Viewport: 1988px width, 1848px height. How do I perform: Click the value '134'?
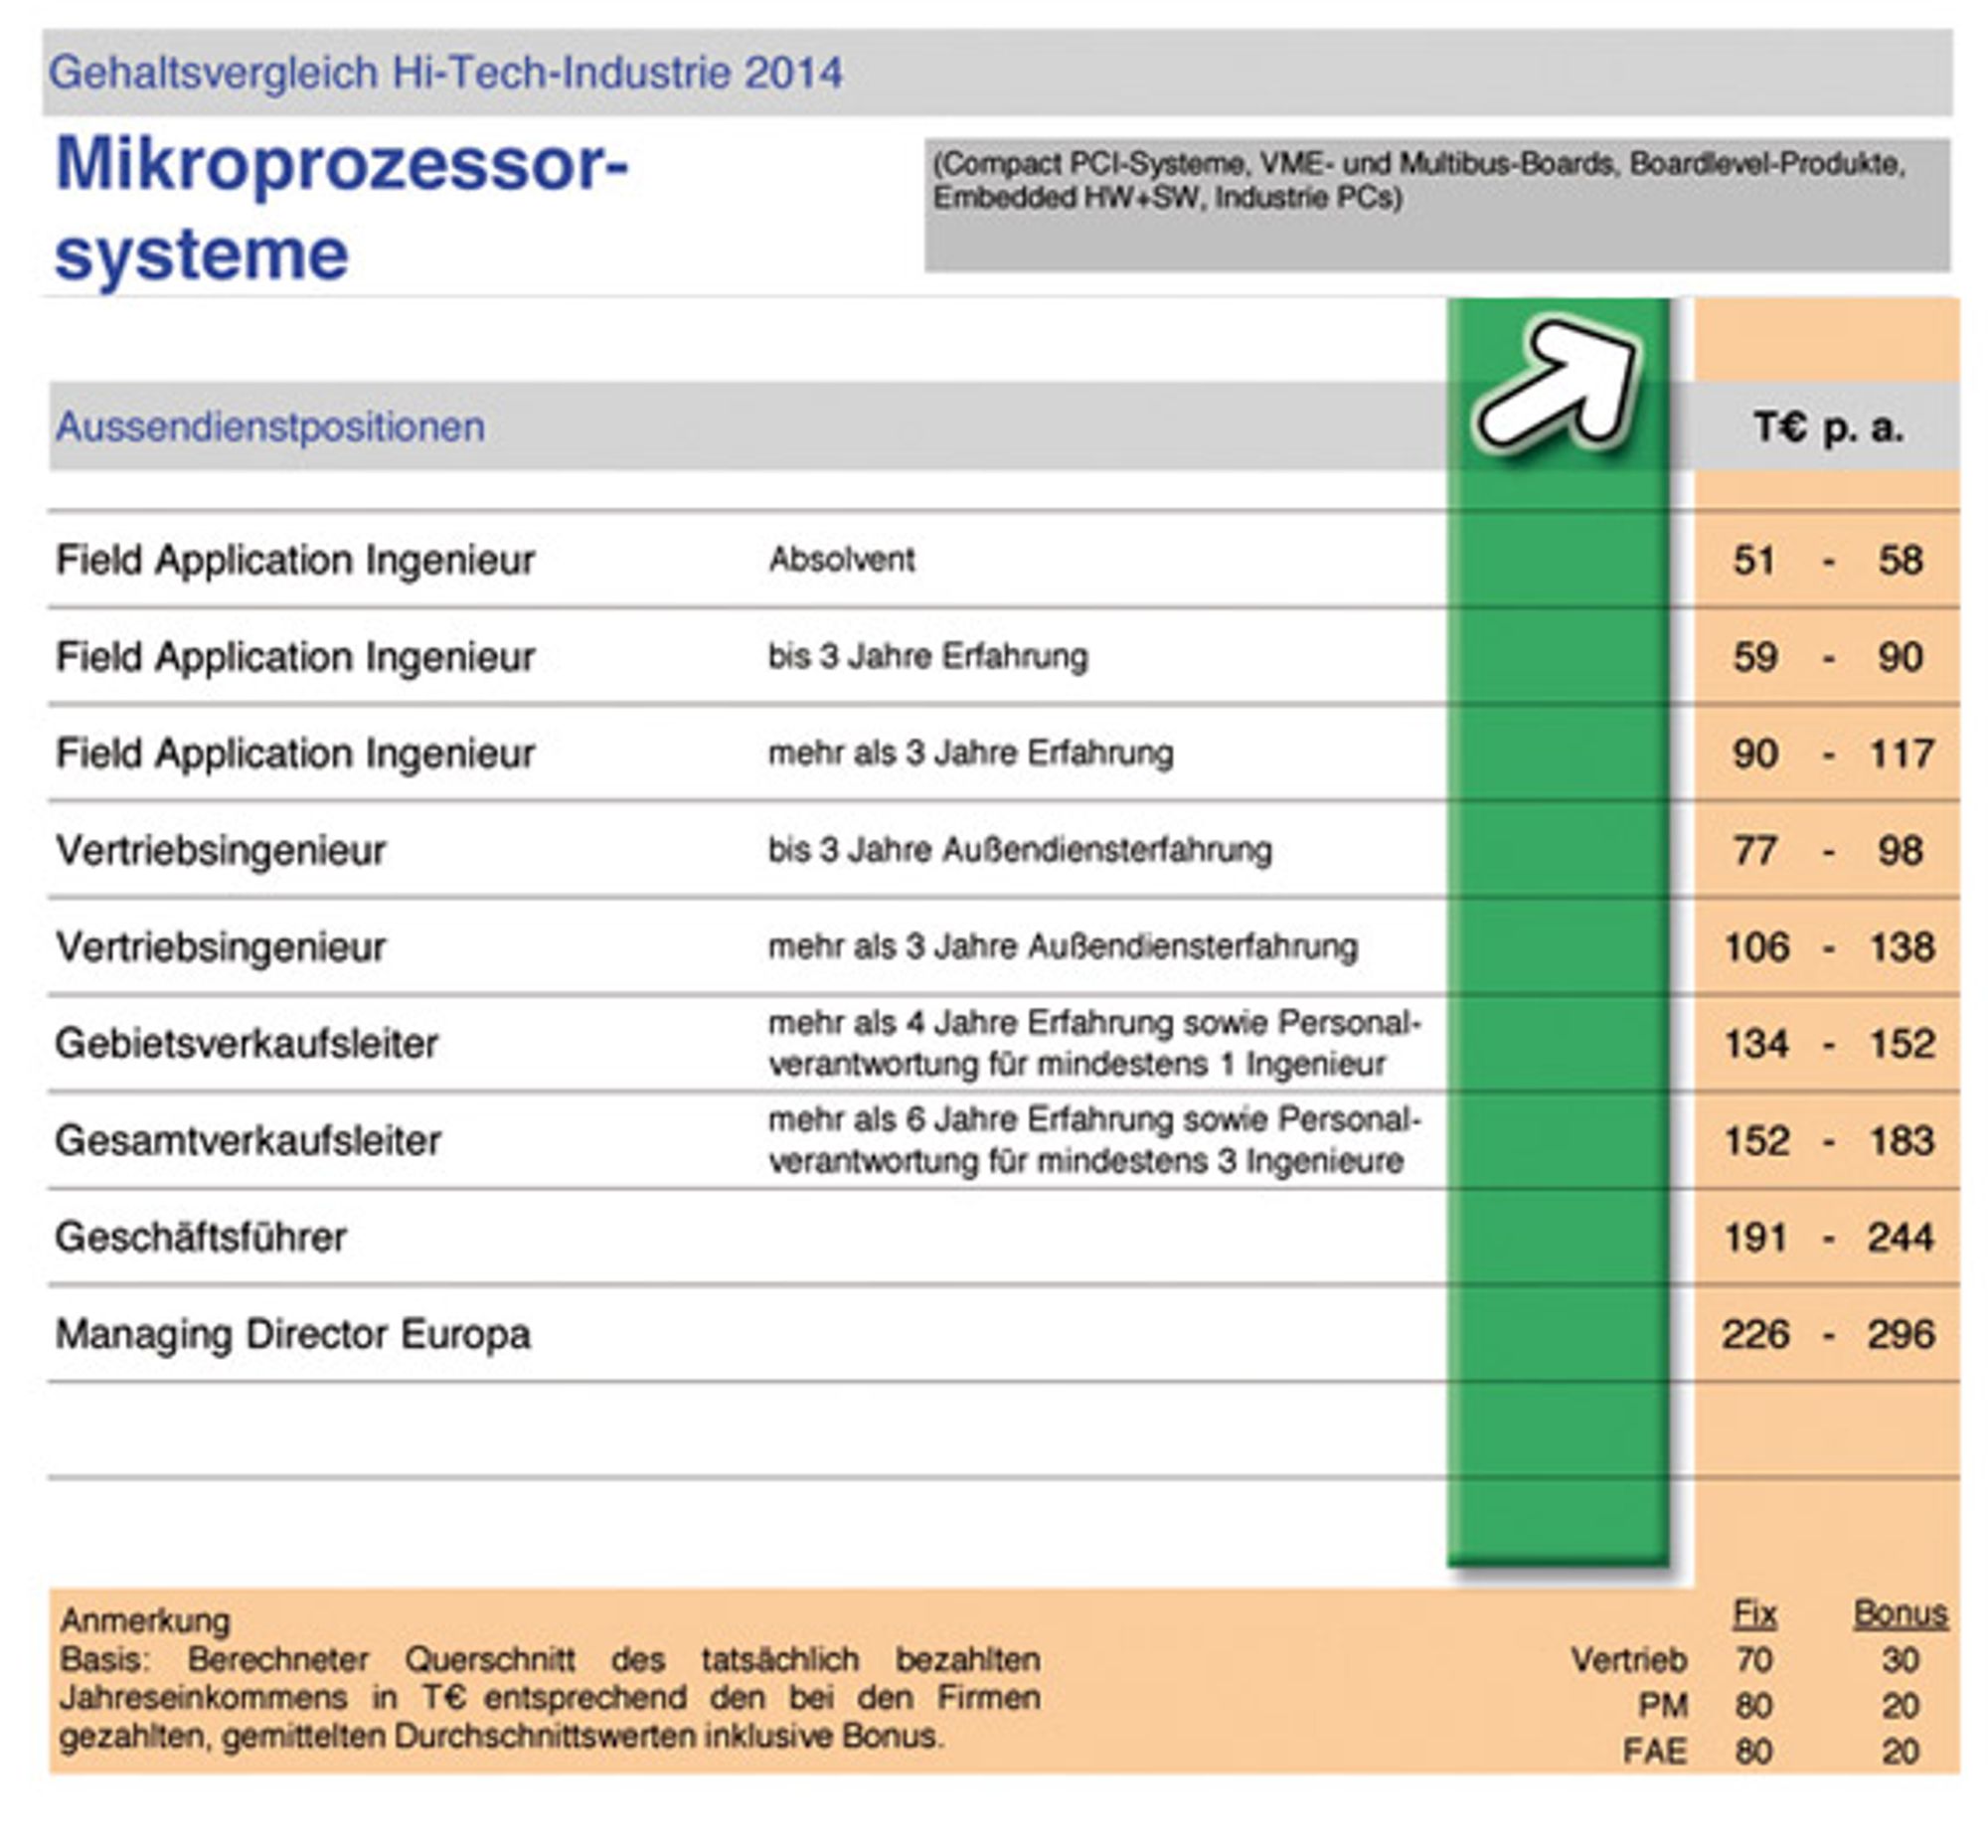(x=1756, y=1044)
